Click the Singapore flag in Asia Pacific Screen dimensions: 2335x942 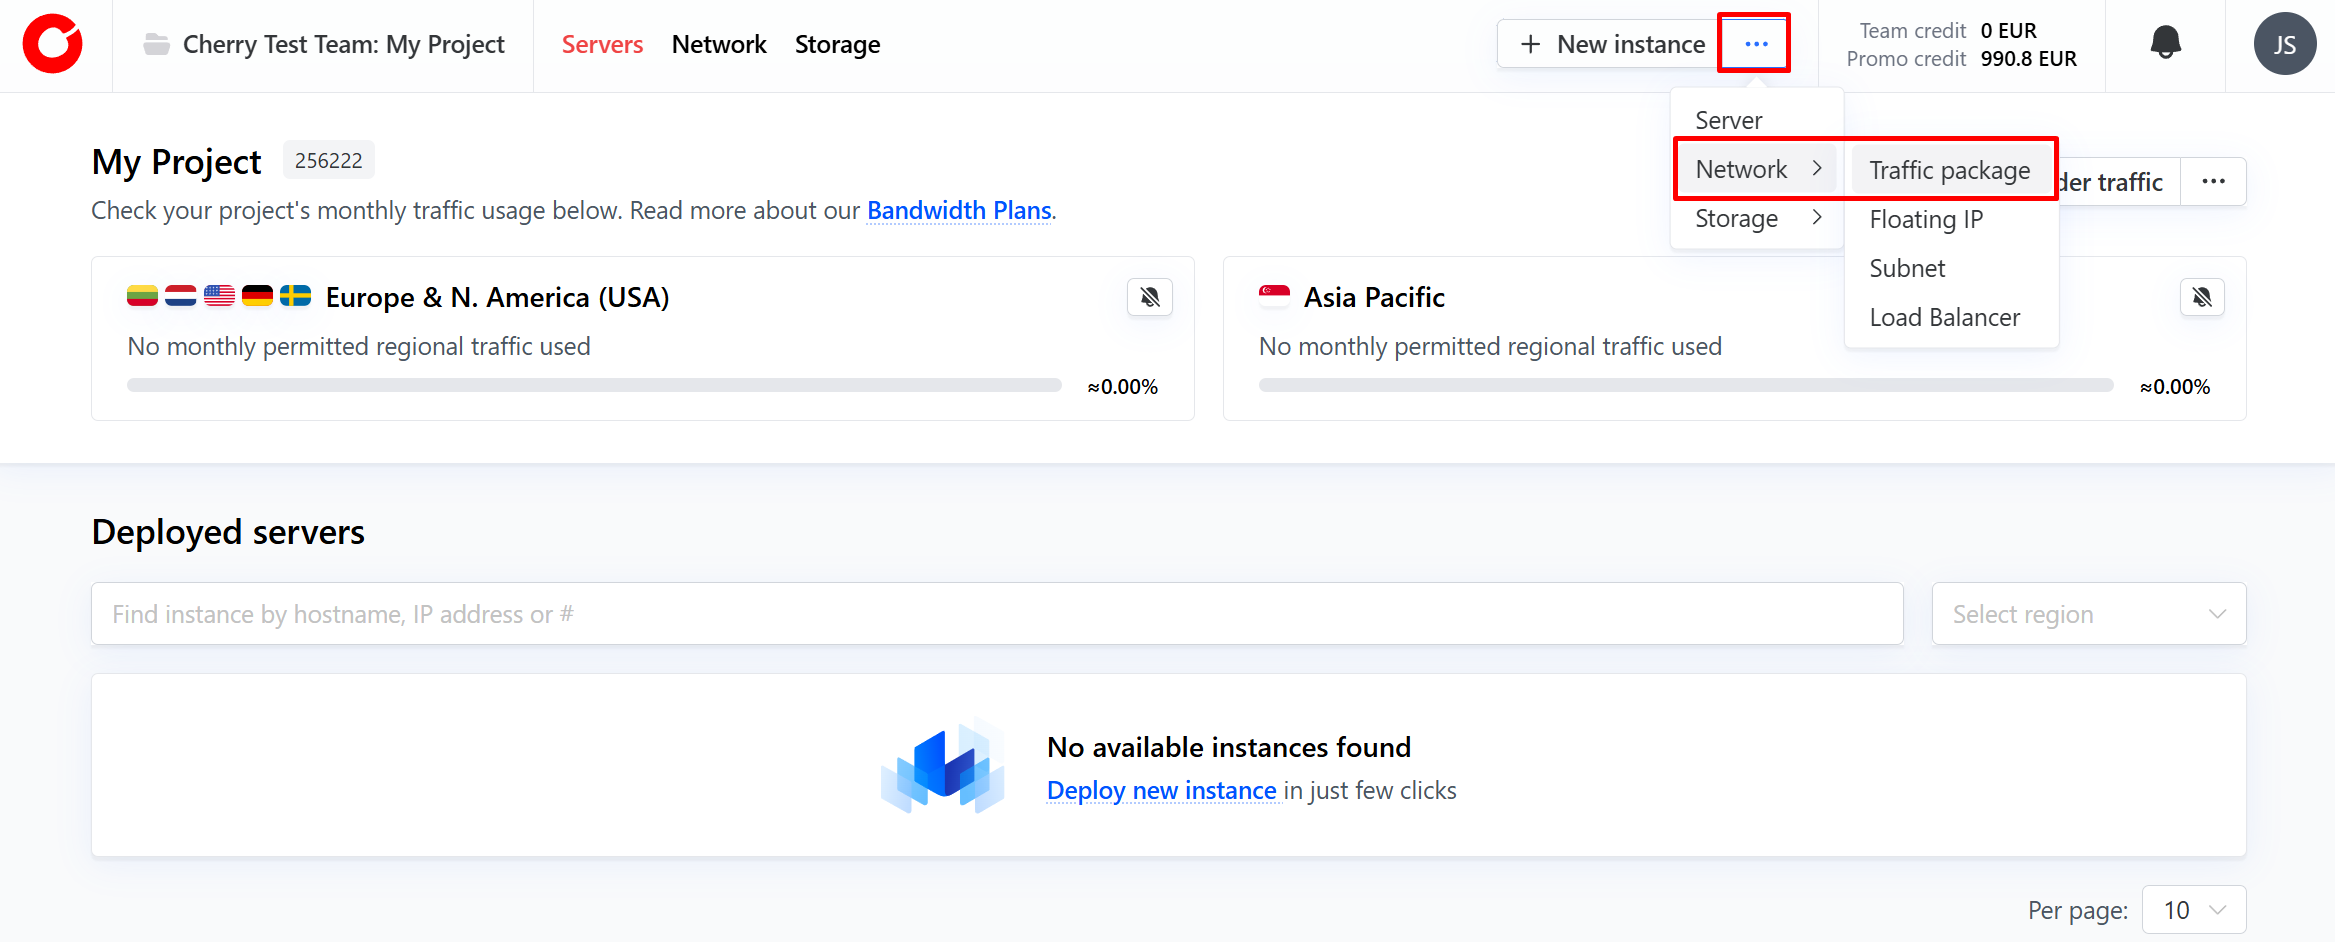[1274, 297]
